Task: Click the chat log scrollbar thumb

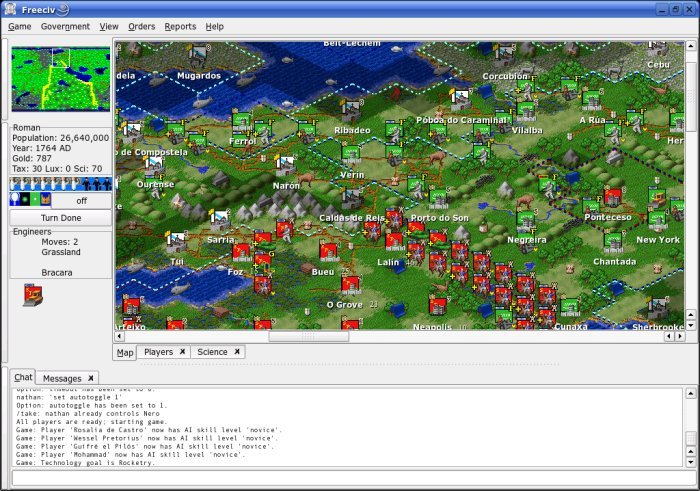Action: click(x=691, y=438)
